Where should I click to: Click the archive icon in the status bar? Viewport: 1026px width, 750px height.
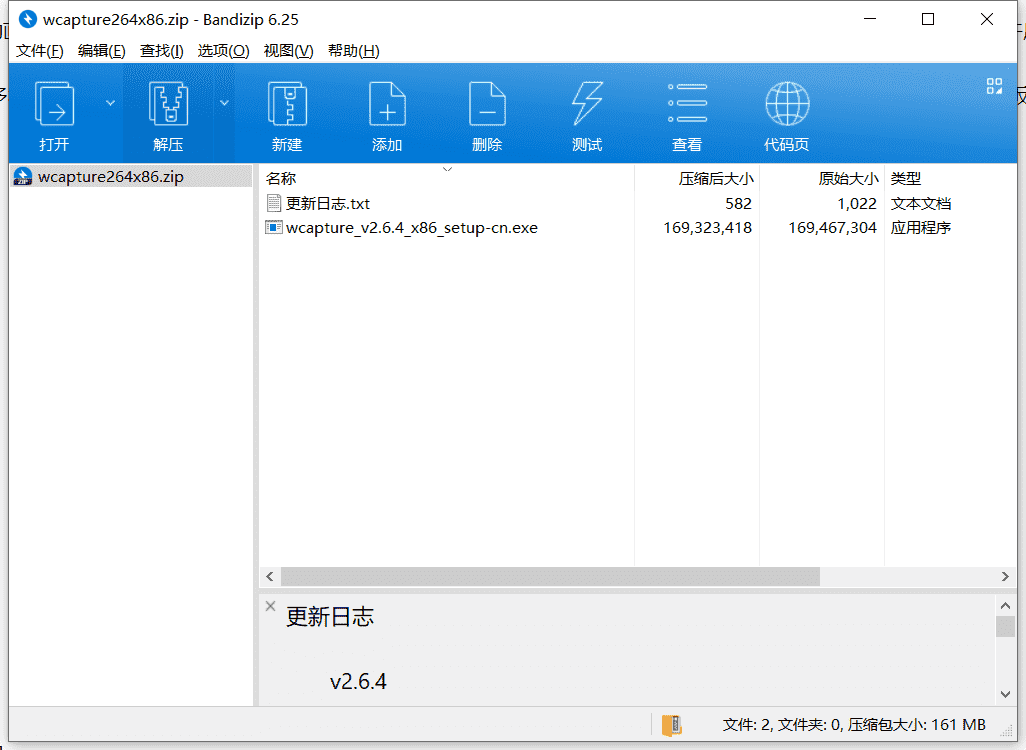pos(672,725)
